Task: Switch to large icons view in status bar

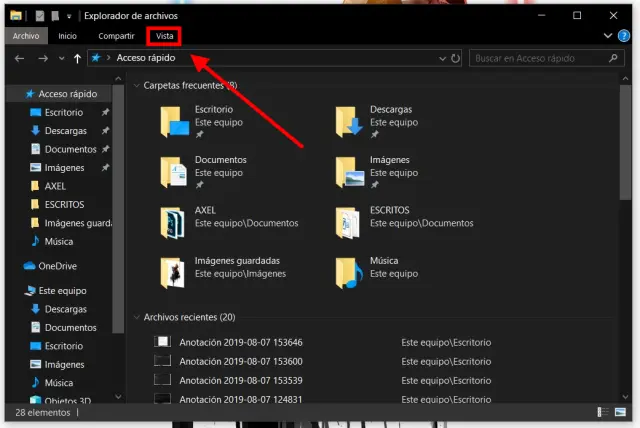Action: (x=620, y=412)
